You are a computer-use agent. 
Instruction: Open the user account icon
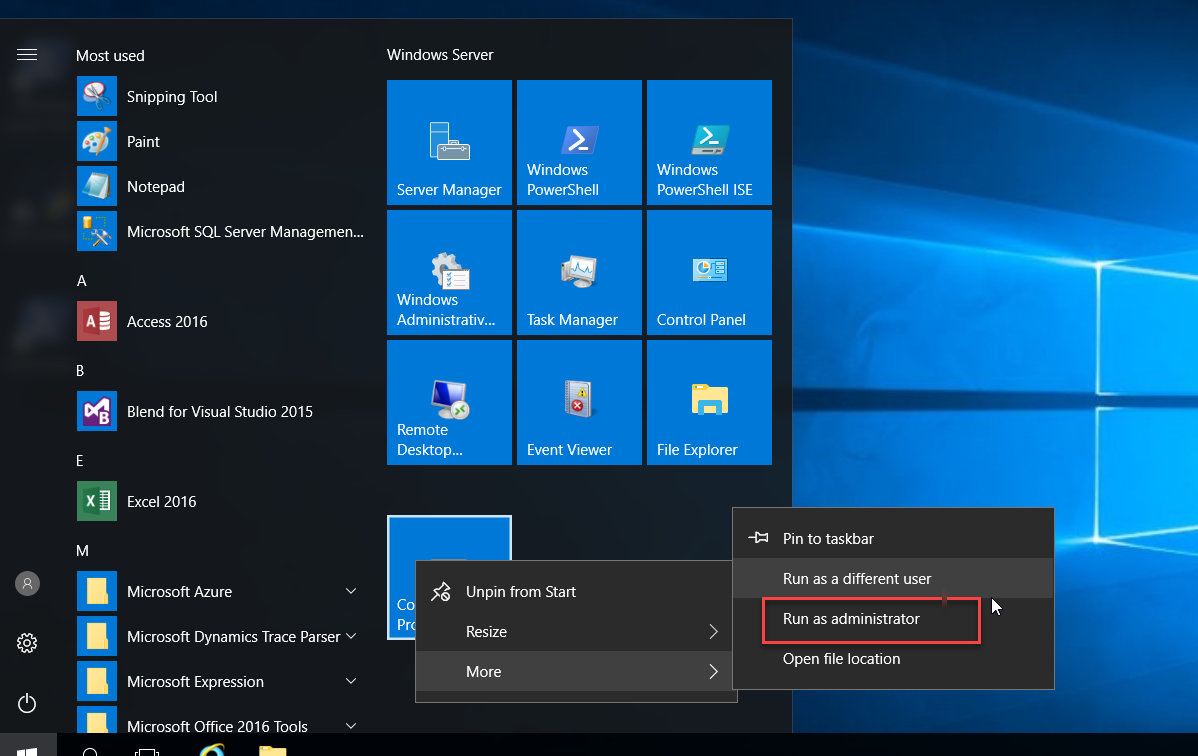click(x=28, y=583)
